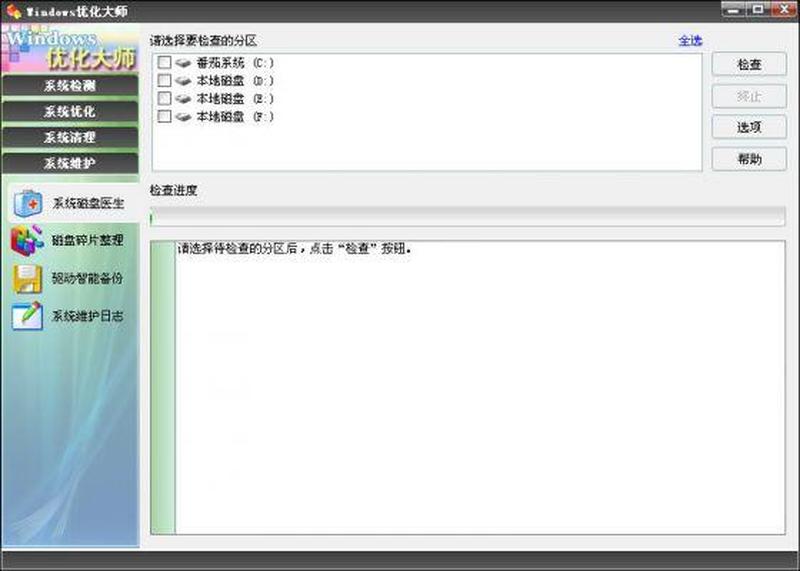Open the 系统磁盘医生 medical kit icon
The height and width of the screenshot is (571, 800).
28,203
